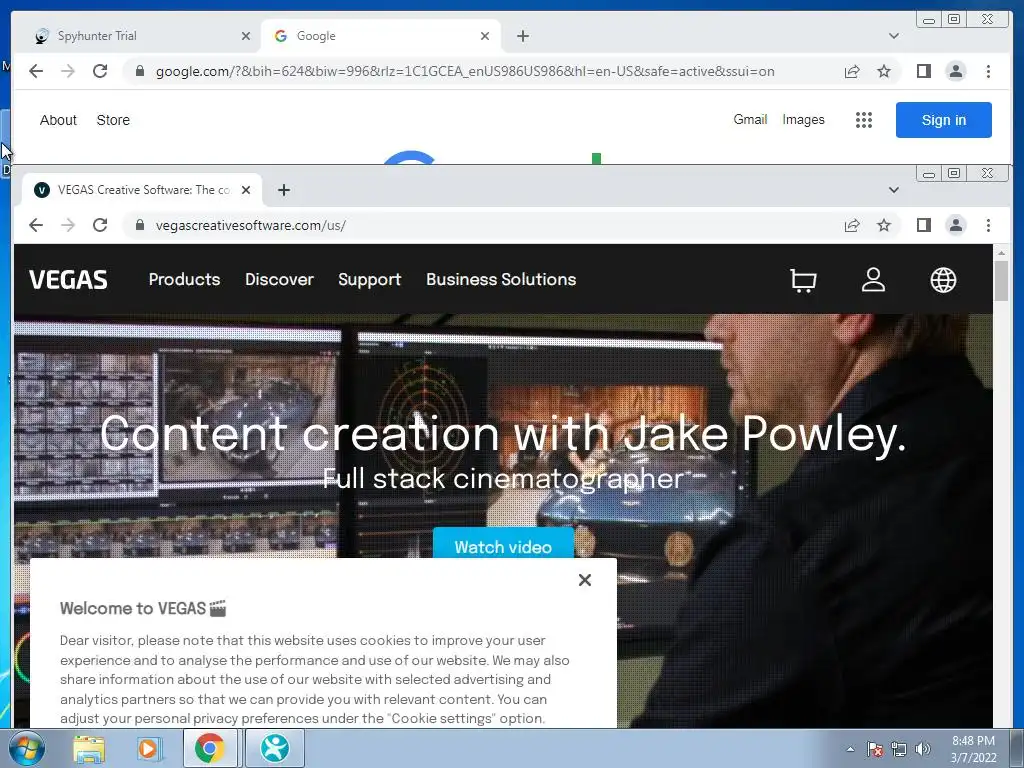This screenshot has height=768, width=1024.
Task: Open the Gmail link on Google
Action: 750,120
